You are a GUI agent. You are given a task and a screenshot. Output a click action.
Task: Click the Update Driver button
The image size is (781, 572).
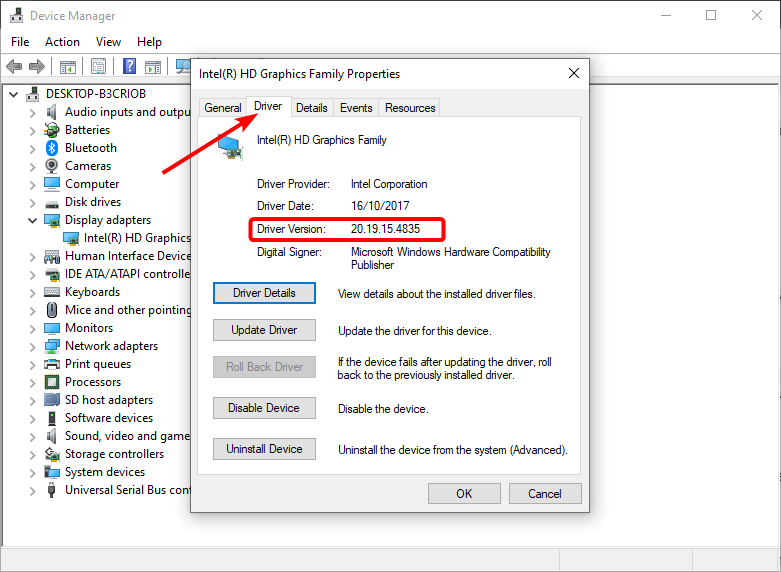(264, 330)
